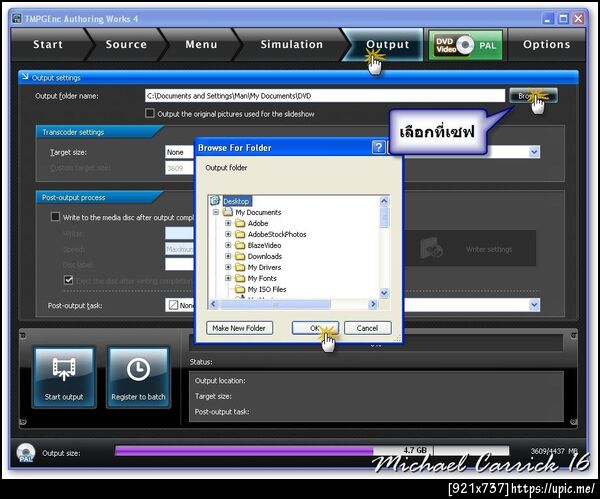The width and height of the screenshot is (600, 499).
Task: Click the Start output icon button
Action: coord(64,377)
